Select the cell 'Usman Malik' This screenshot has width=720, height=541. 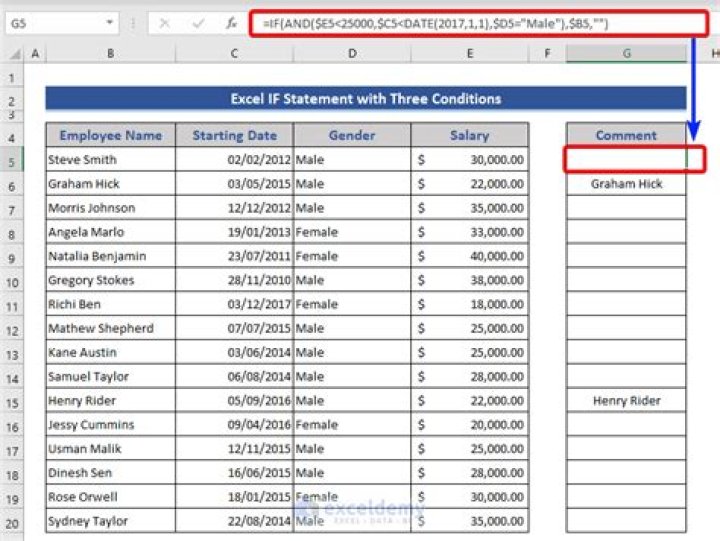(111, 449)
